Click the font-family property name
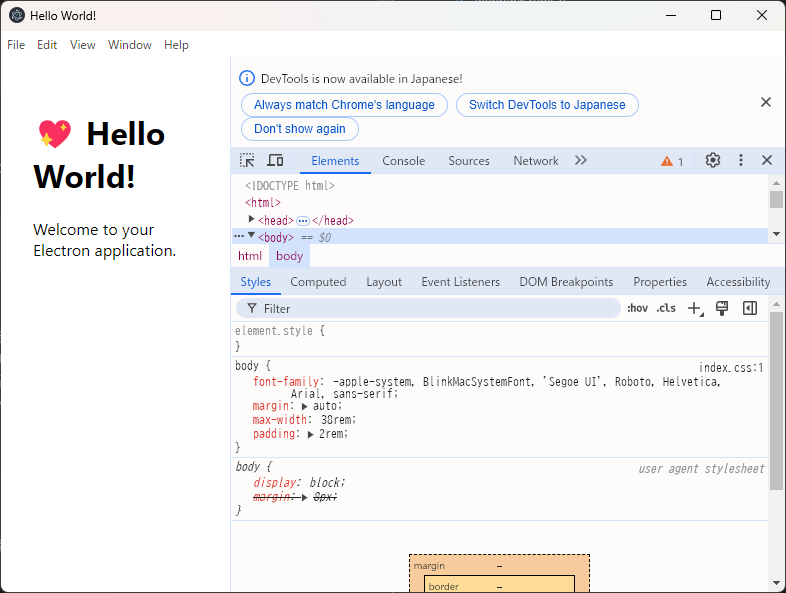Viewport: 786px width, 593px height. click(x=286, y=382)
